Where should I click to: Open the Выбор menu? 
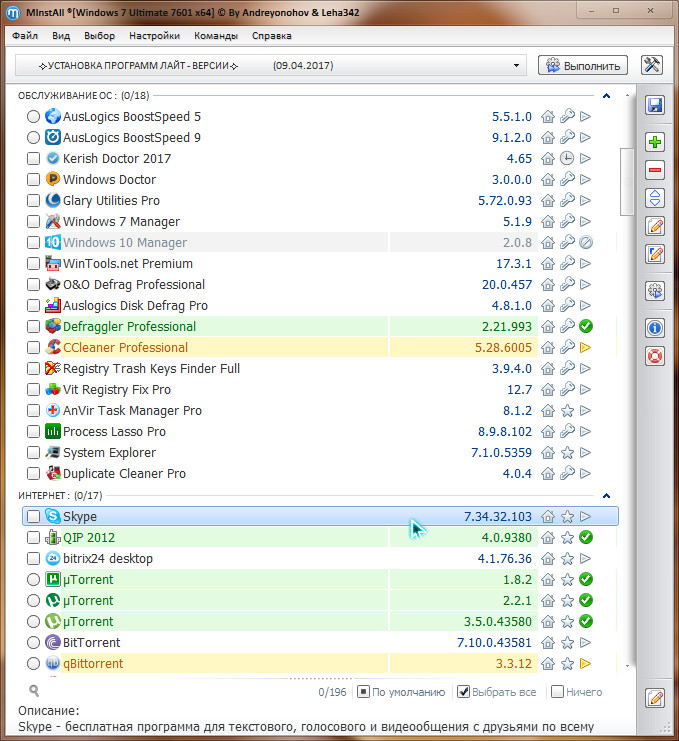pos(99,36)
